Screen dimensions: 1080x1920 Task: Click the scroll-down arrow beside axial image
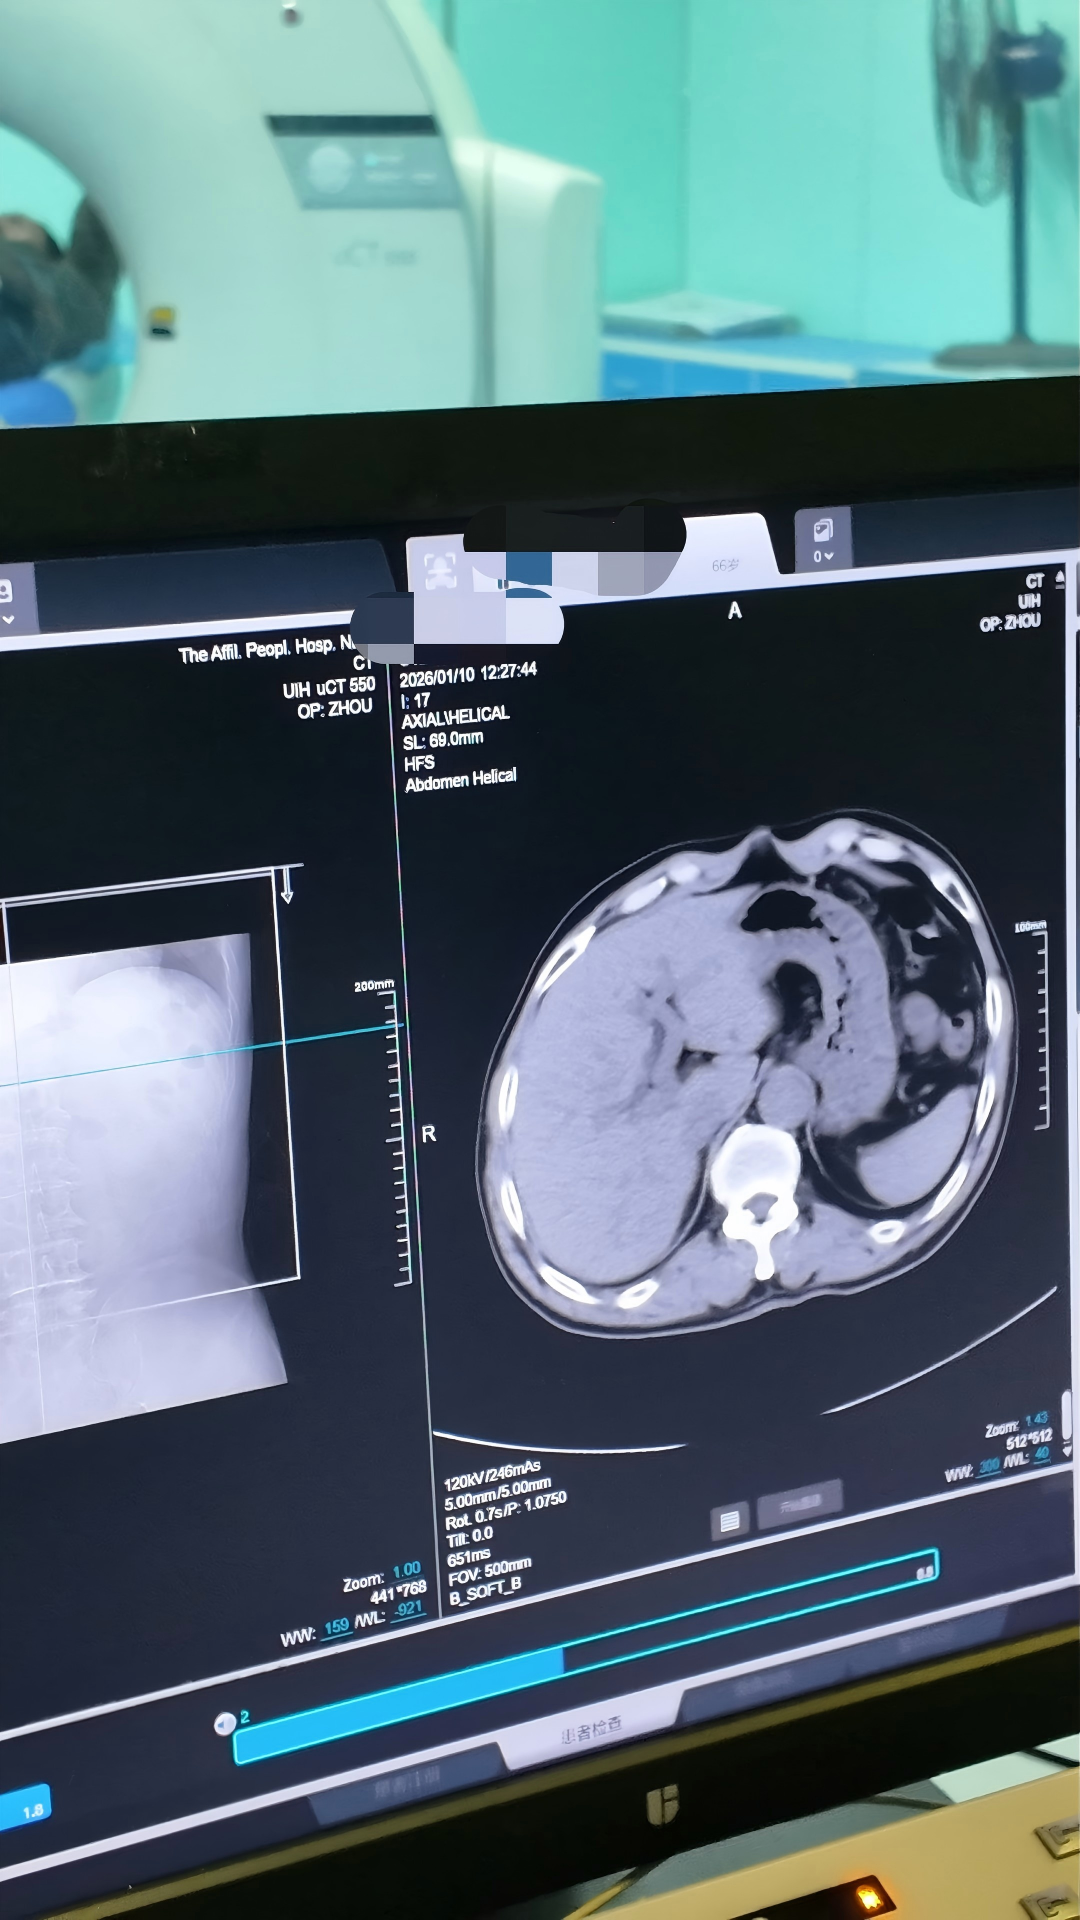1066,1450
